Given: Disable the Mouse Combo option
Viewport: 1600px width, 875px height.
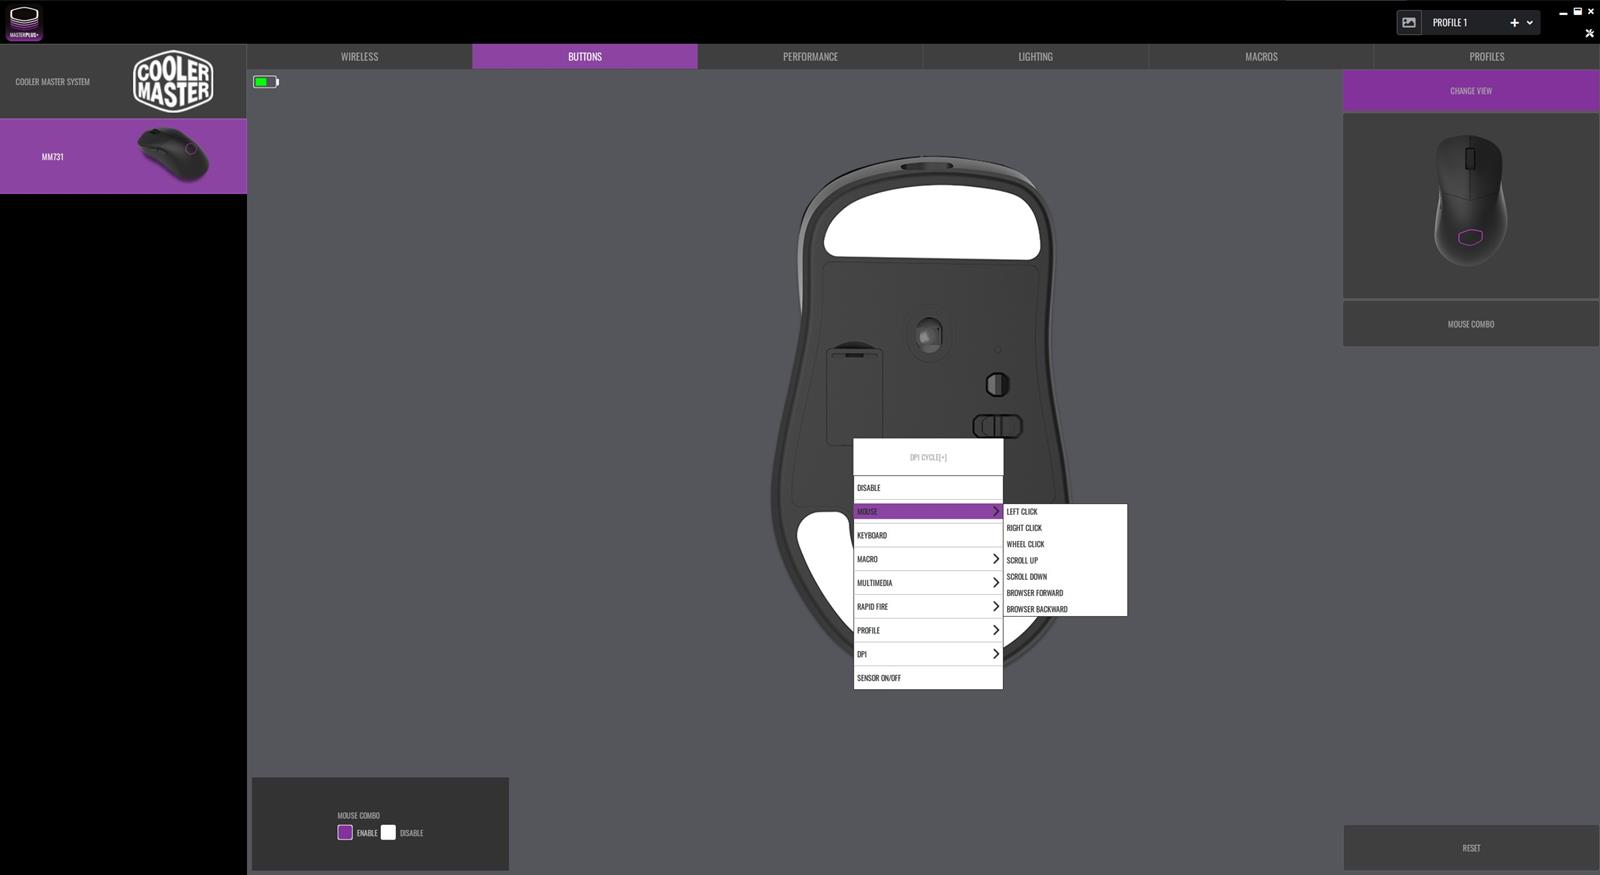Looking at the screenshot, I should 388,833.
